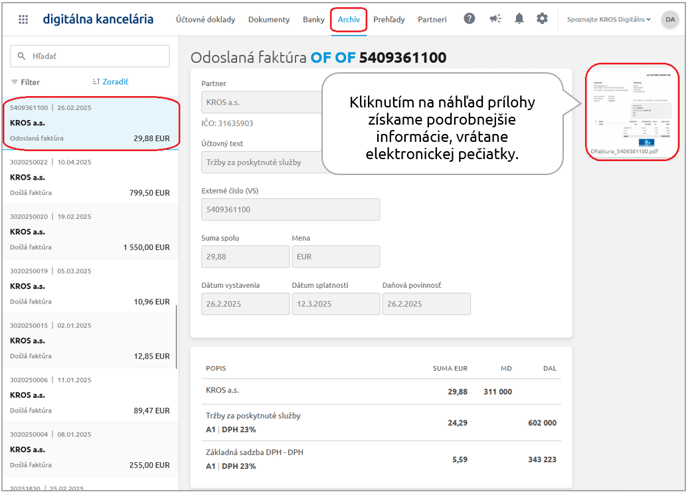
Task: Expand the Spoznajte KROS Digitálnu dropdown
Action: 609,19
